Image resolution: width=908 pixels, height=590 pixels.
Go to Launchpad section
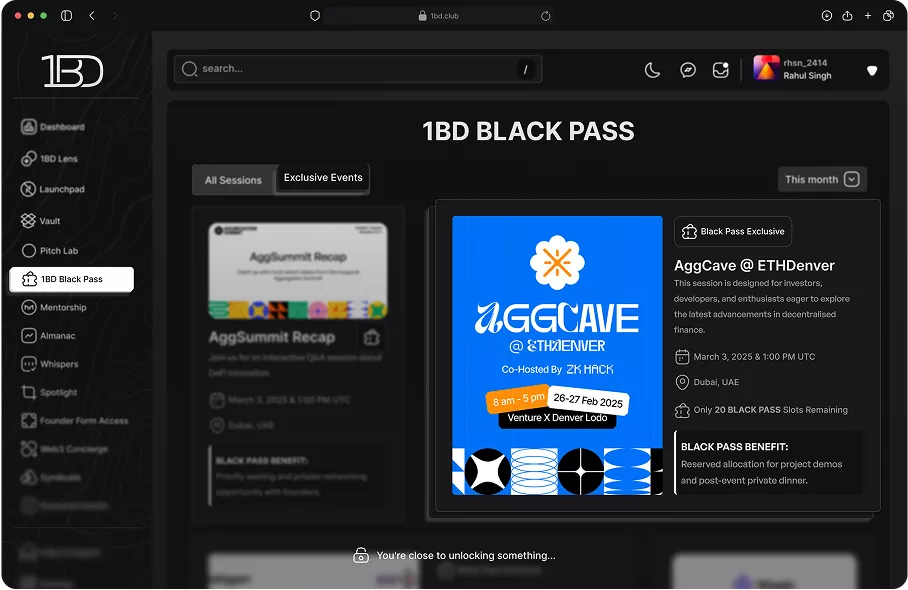[53, 189]
